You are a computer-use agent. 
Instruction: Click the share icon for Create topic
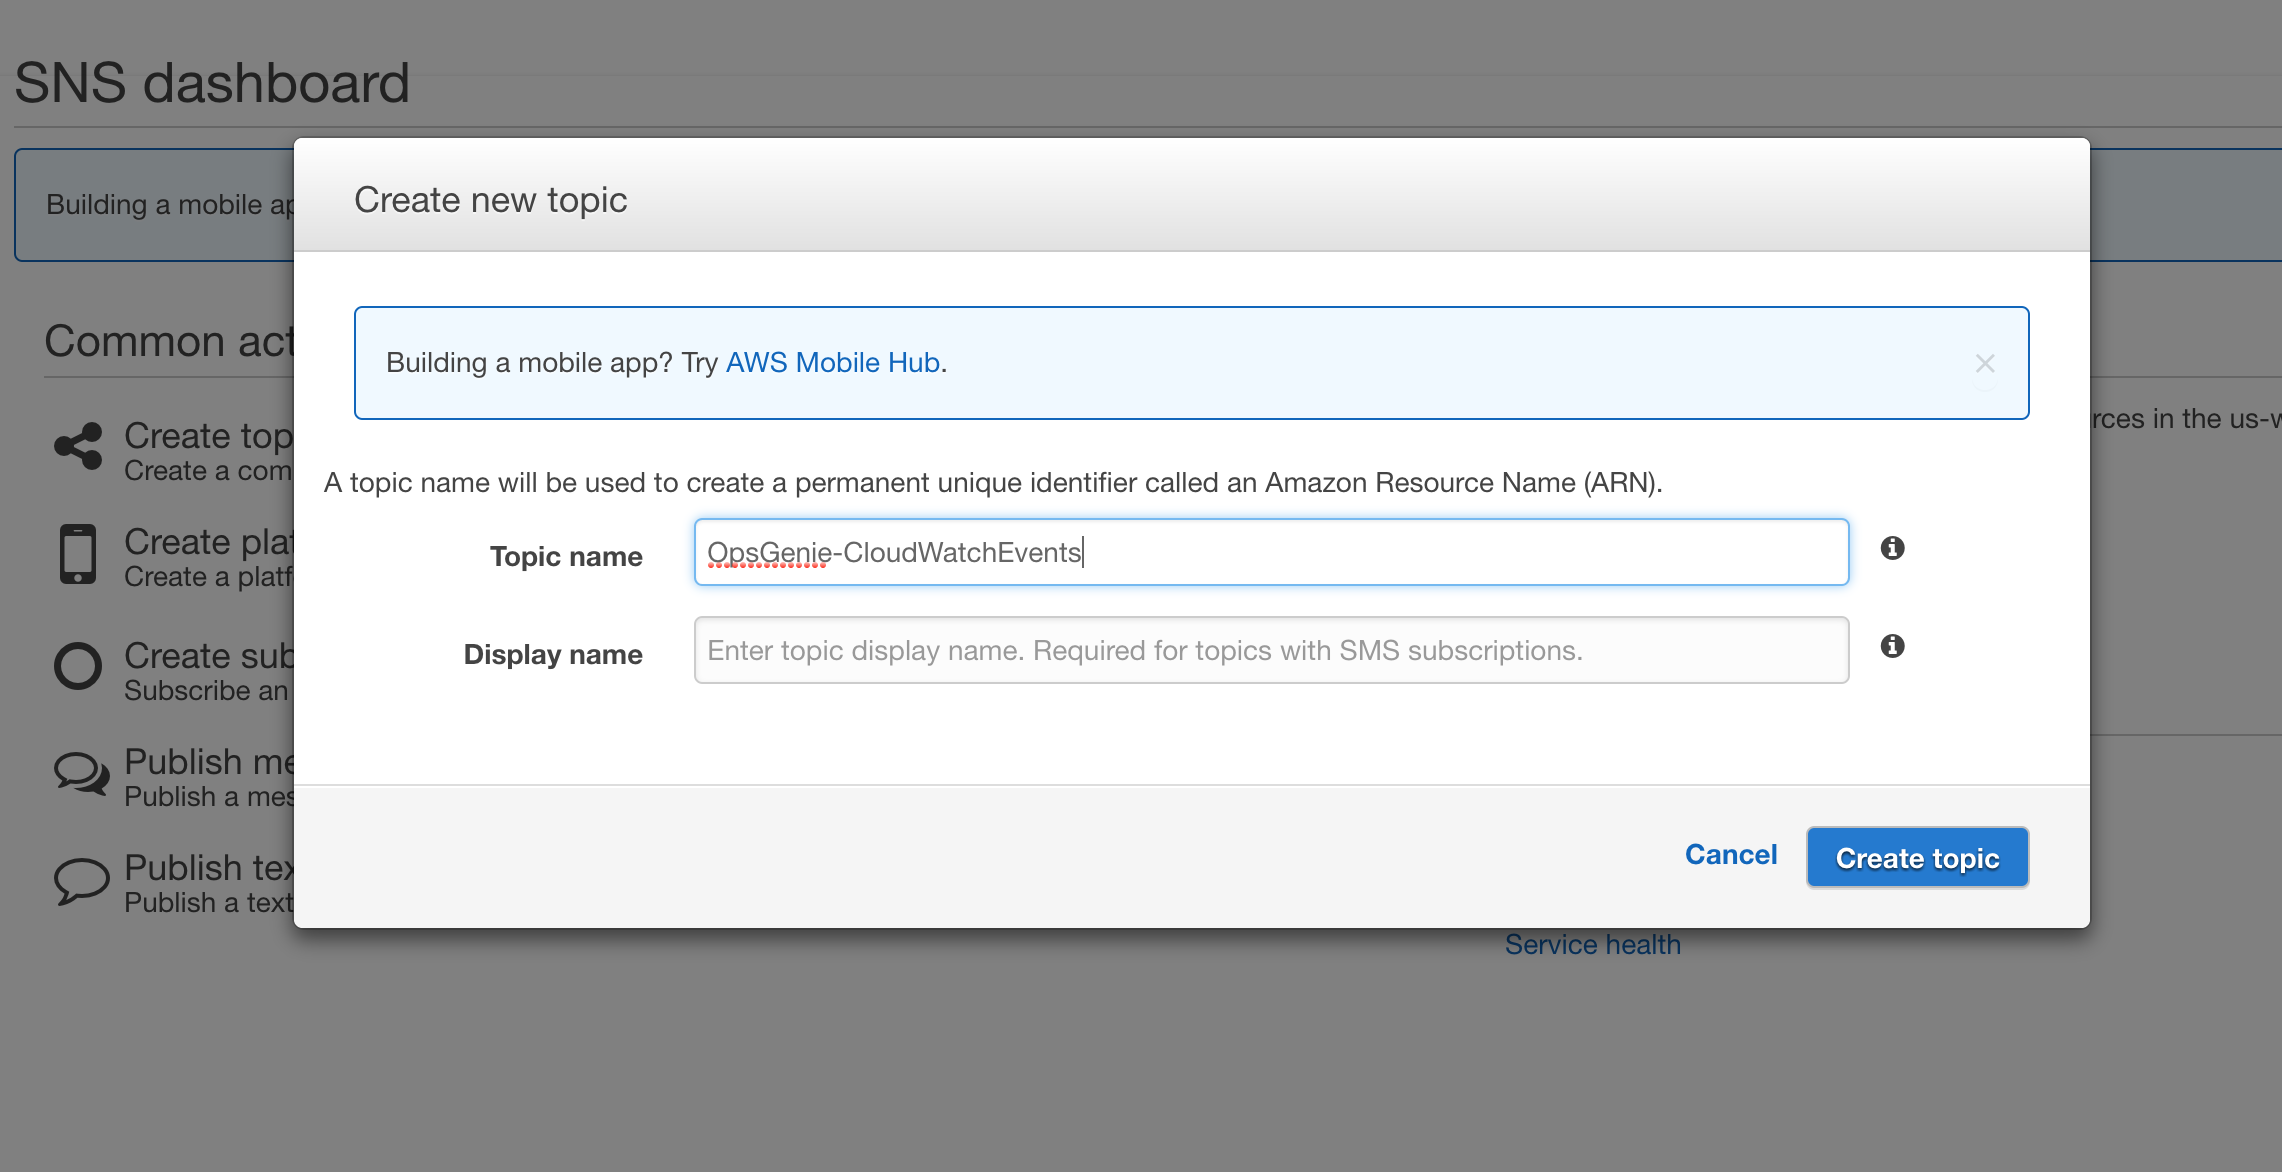[x=78, y=446]
